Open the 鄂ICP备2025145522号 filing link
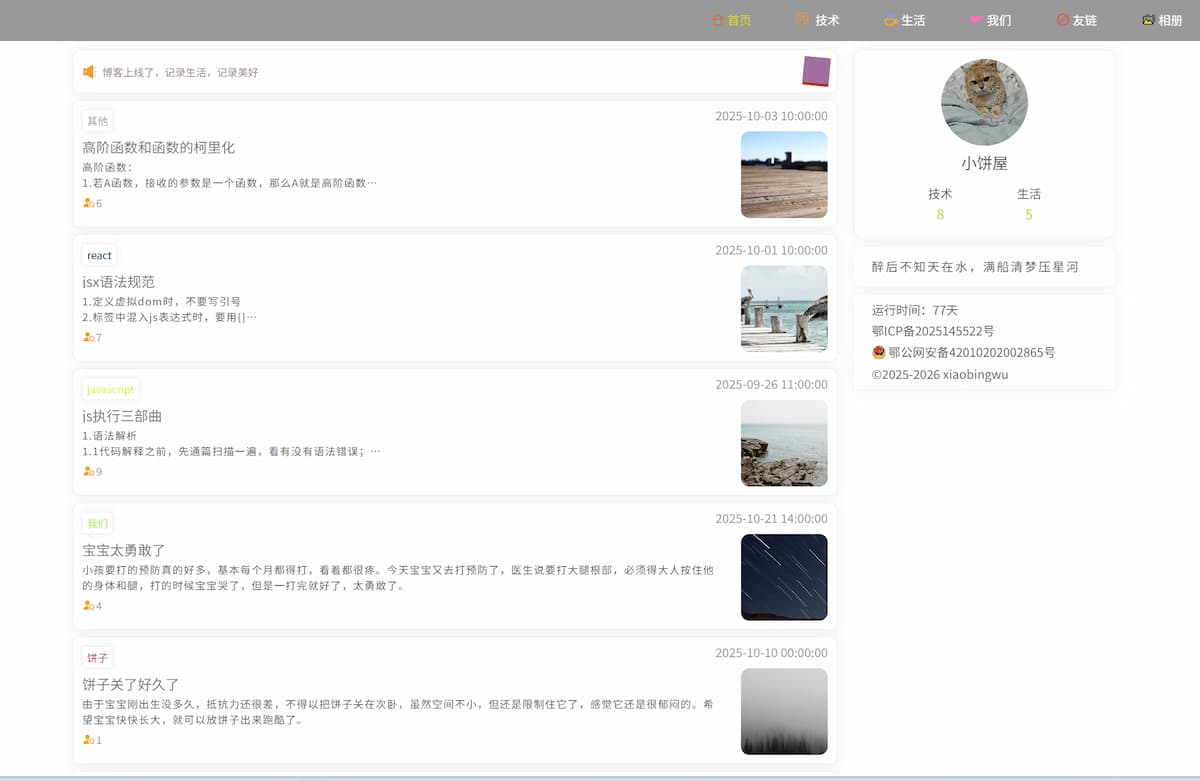The image size is (1200, 781). (932, 331)
